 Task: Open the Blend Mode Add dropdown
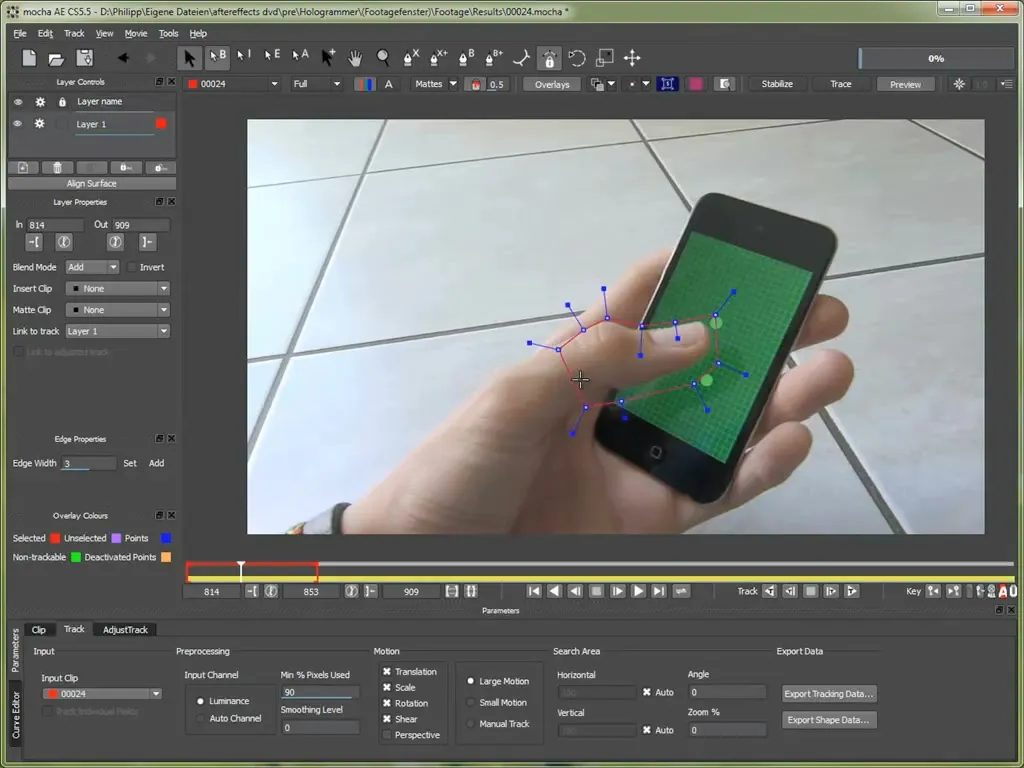tap(92, 267)
